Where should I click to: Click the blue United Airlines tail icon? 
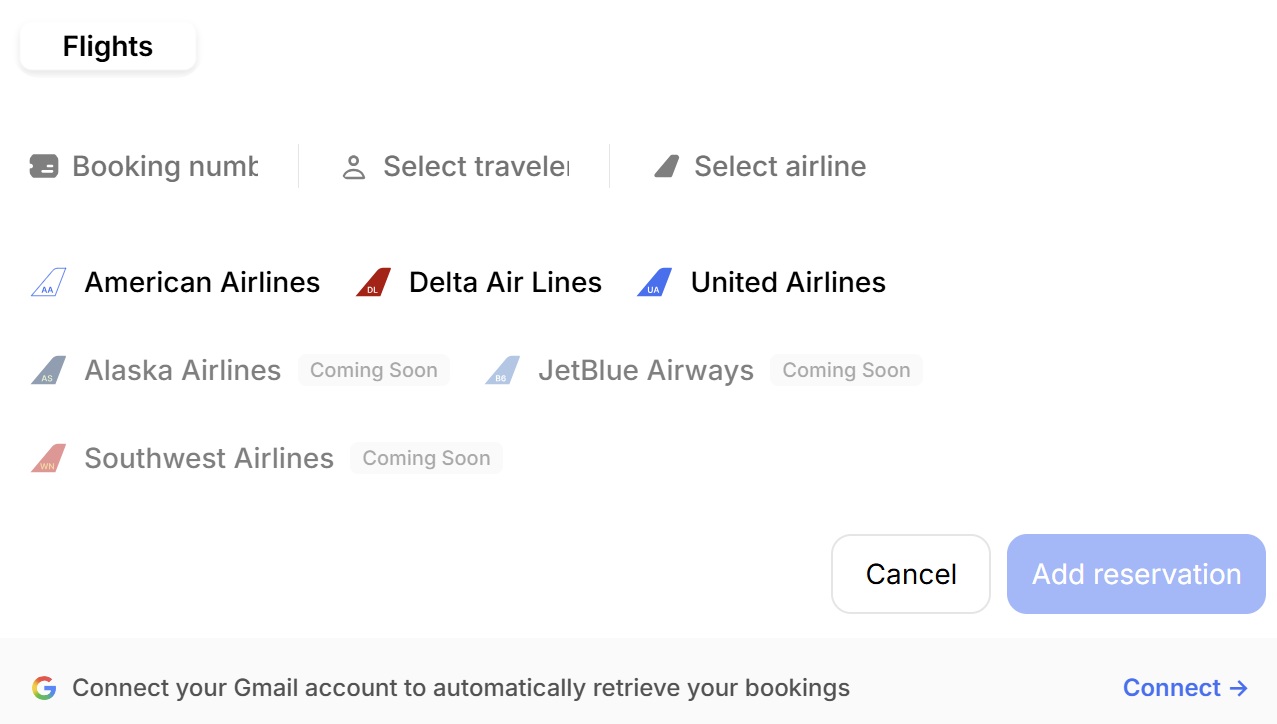655,283
